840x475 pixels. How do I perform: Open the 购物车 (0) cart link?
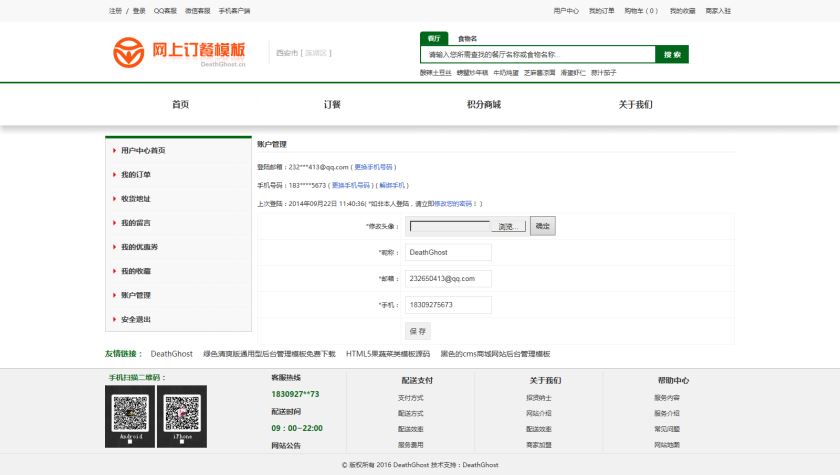[641, 11]
